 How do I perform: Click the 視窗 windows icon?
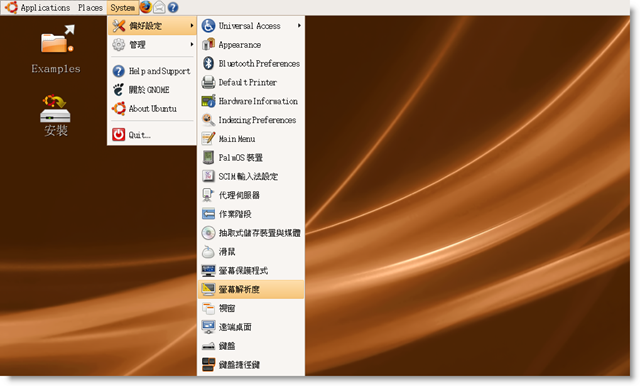208,308
